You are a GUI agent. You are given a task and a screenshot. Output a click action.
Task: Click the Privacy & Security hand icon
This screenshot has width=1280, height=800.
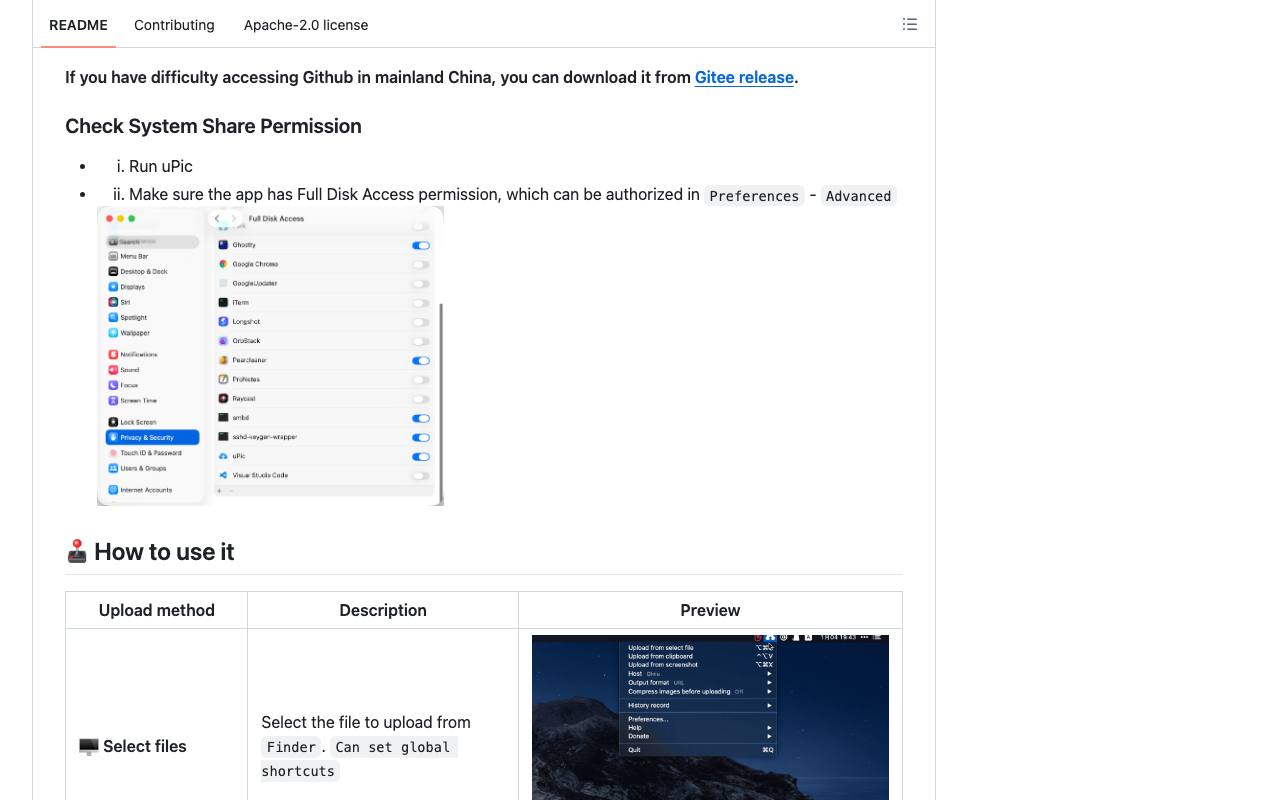(x=113, y=437)
